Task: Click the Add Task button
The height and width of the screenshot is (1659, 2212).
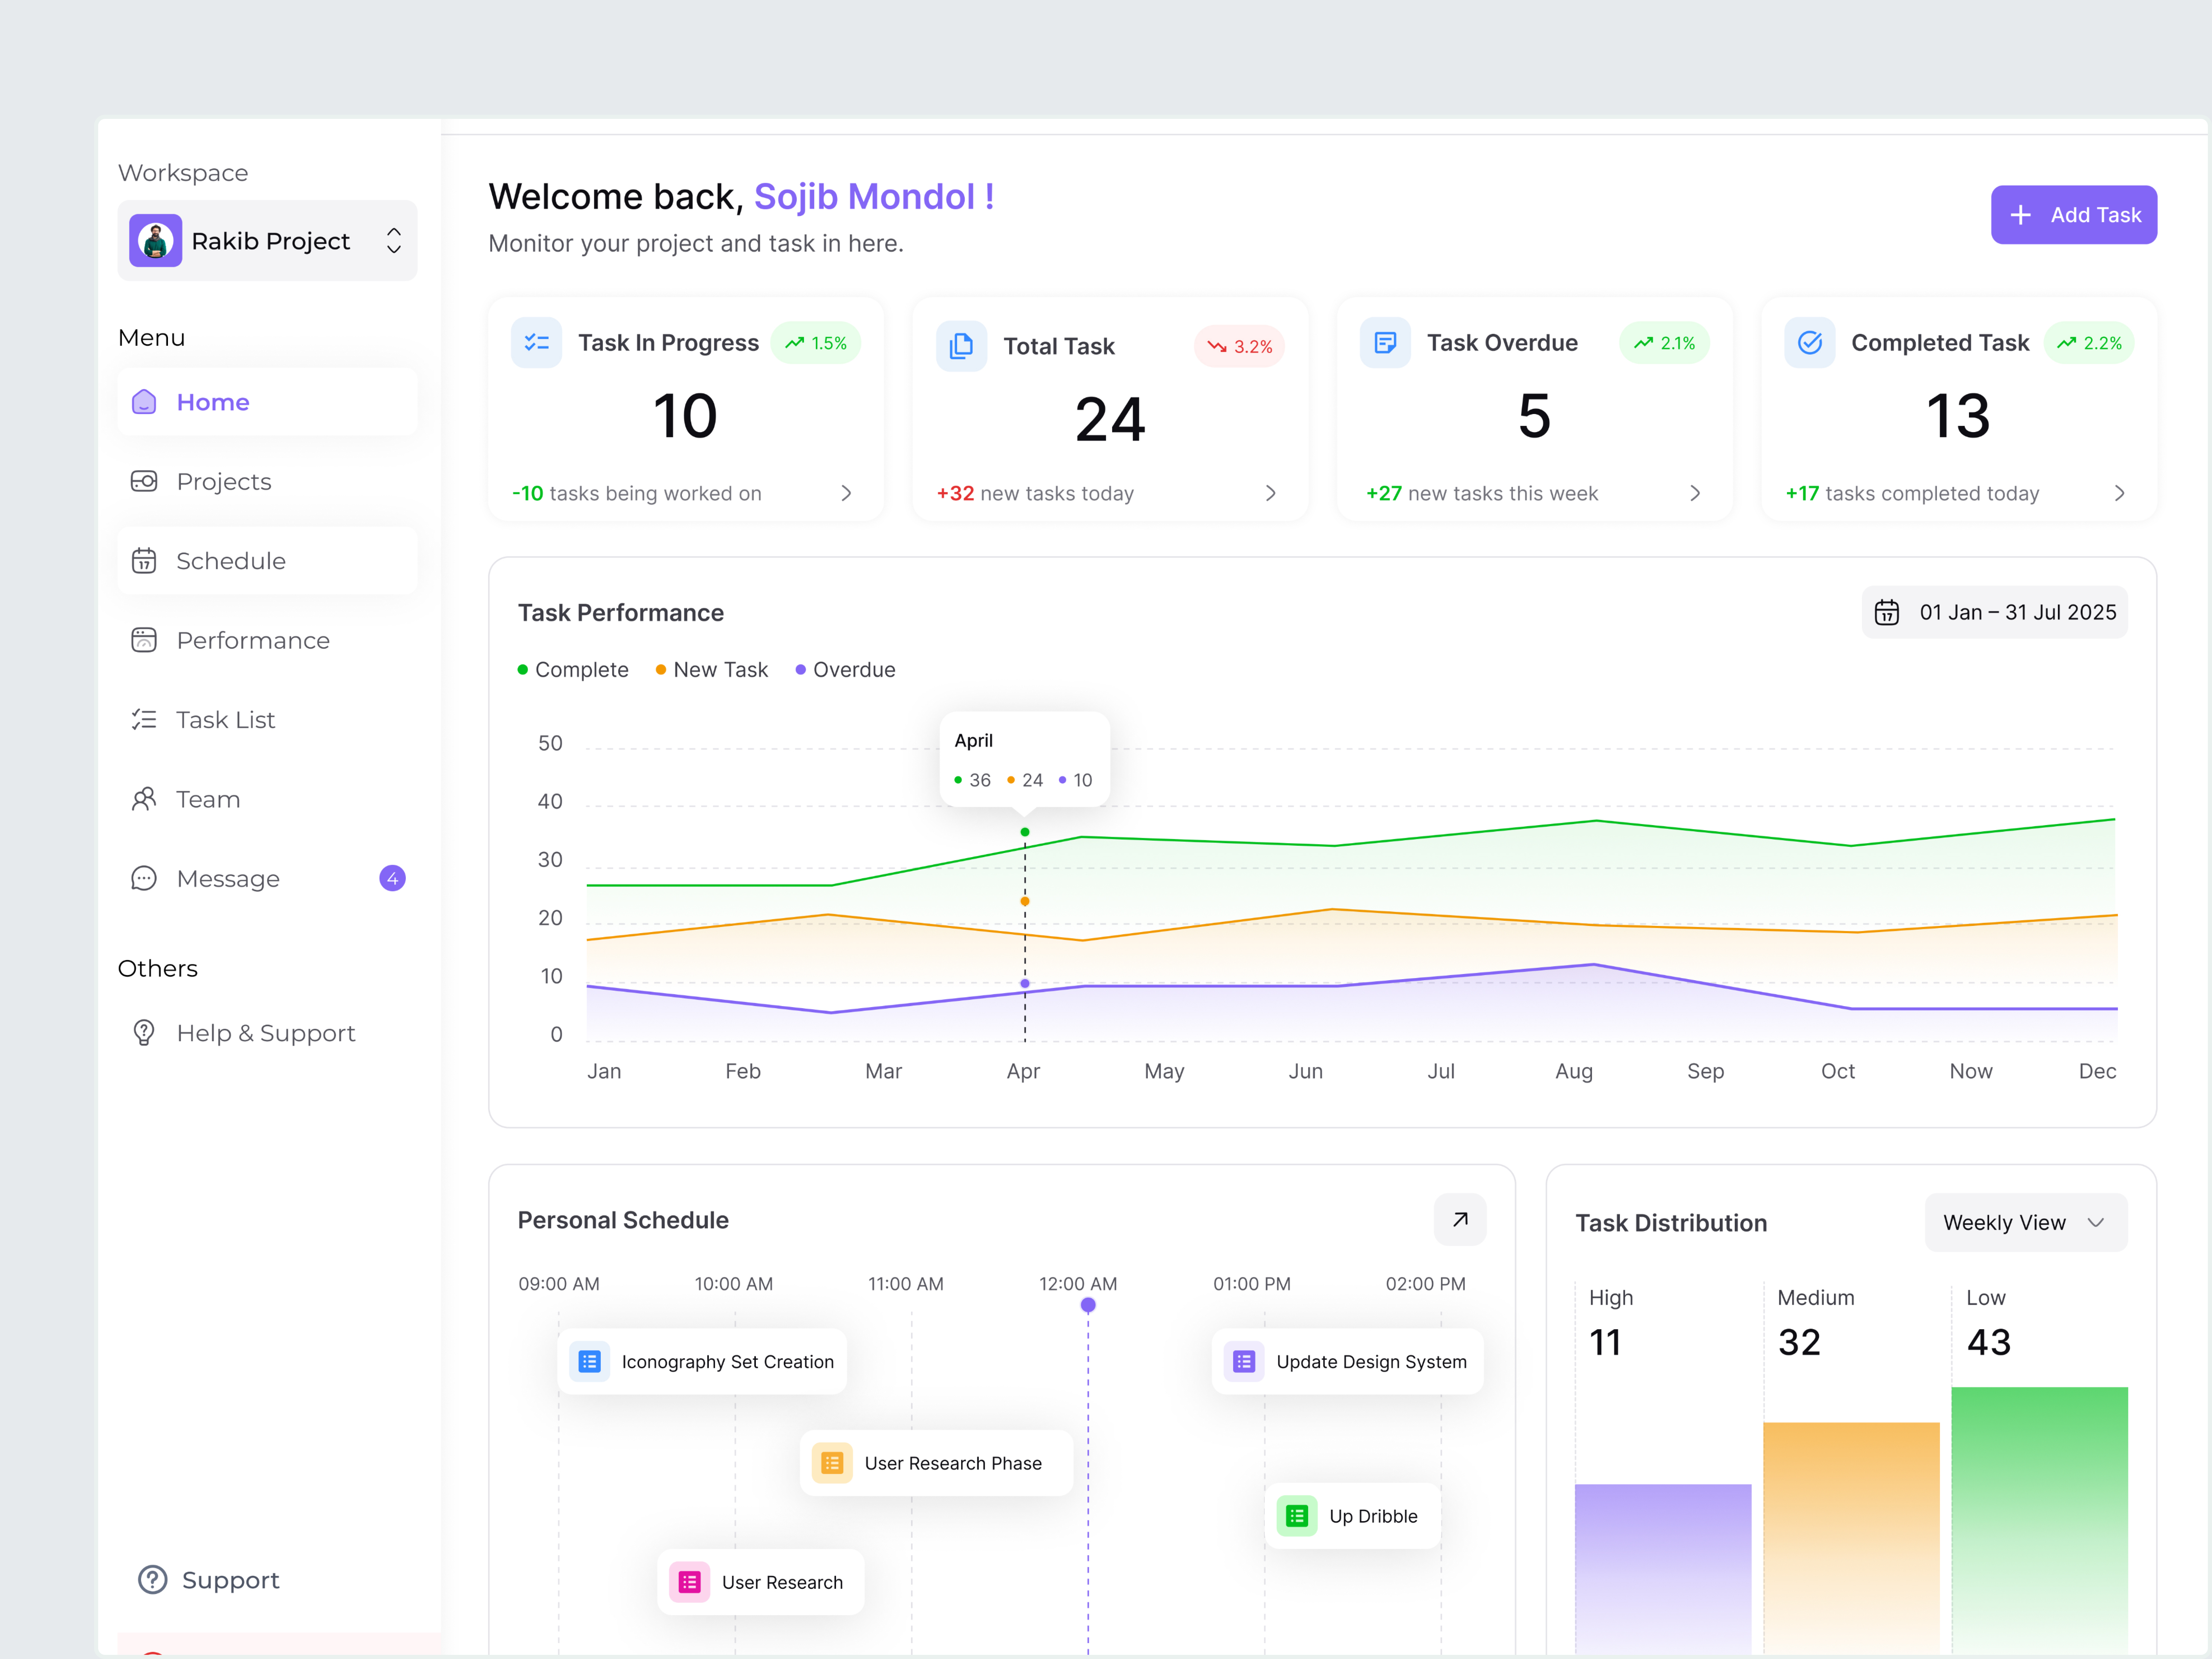Action: click(2074, 215)
